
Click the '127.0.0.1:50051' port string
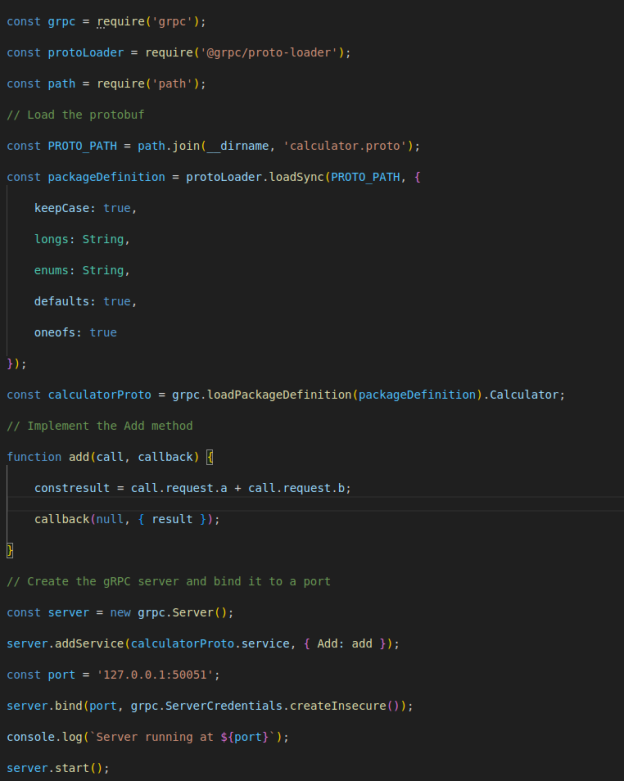coord(154,675)
